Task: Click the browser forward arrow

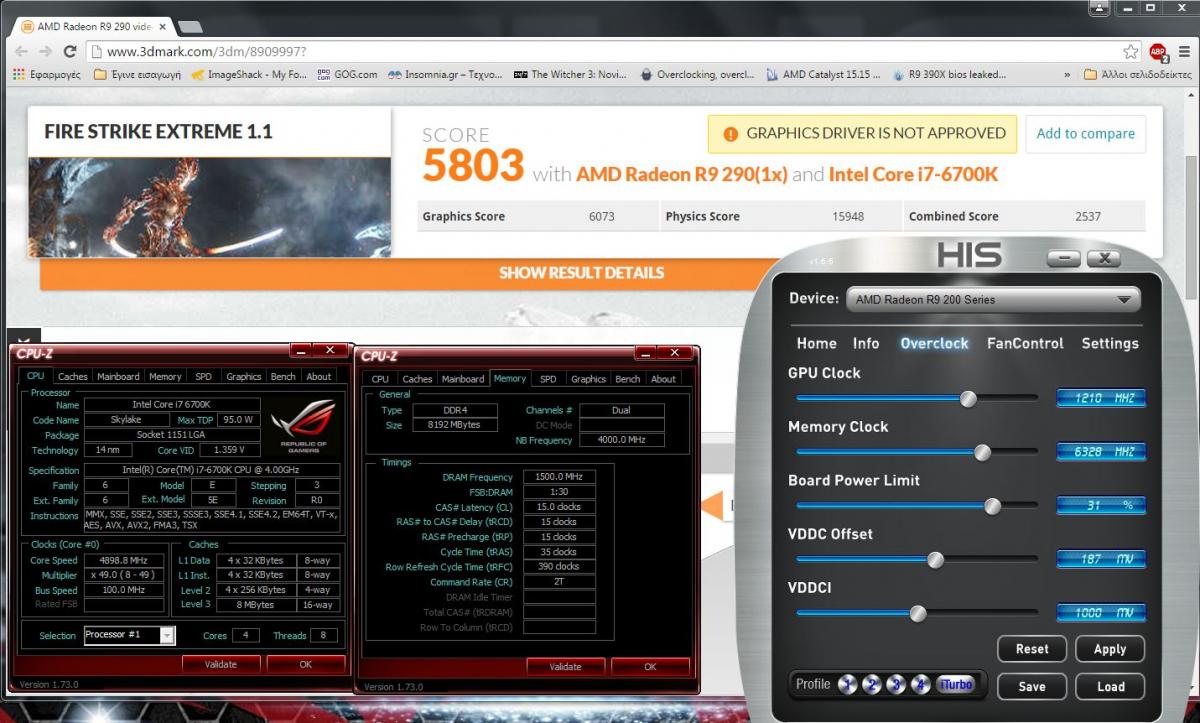Action: (x=46, y=51)
